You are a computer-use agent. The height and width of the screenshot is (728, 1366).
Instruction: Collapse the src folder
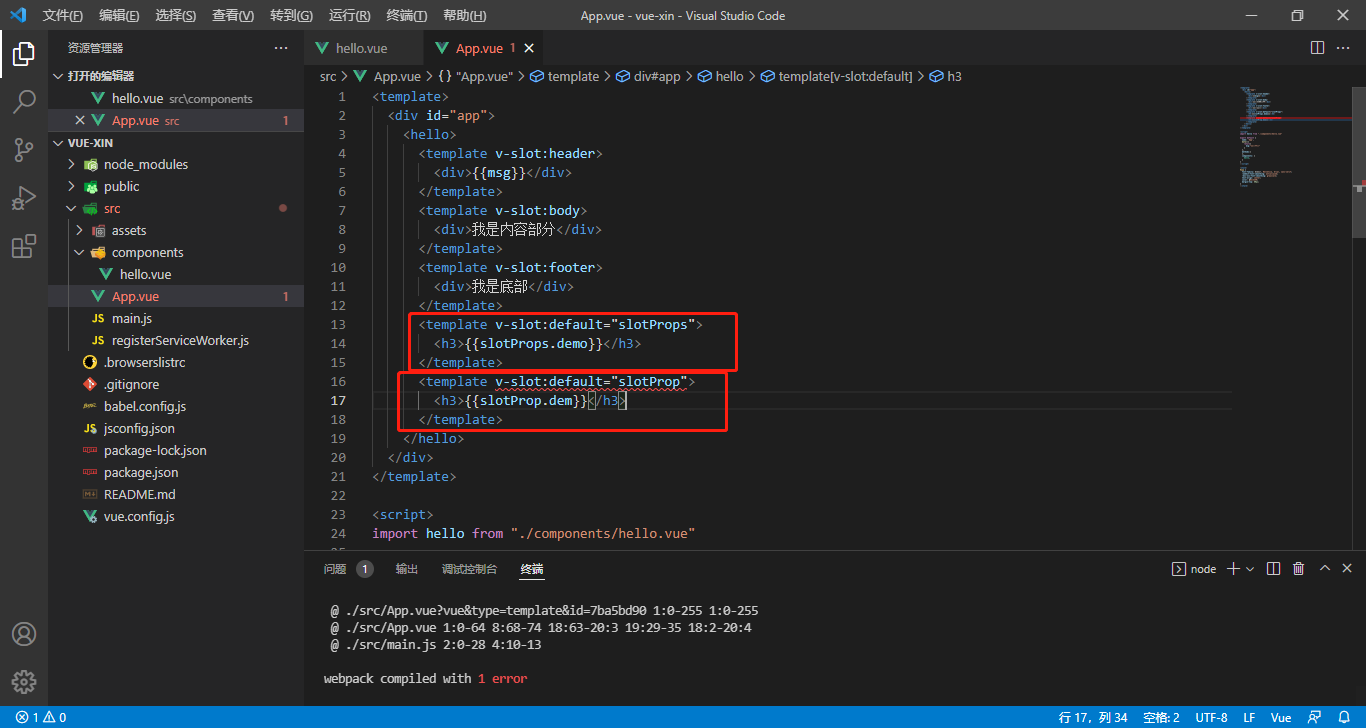pos(176,208)
